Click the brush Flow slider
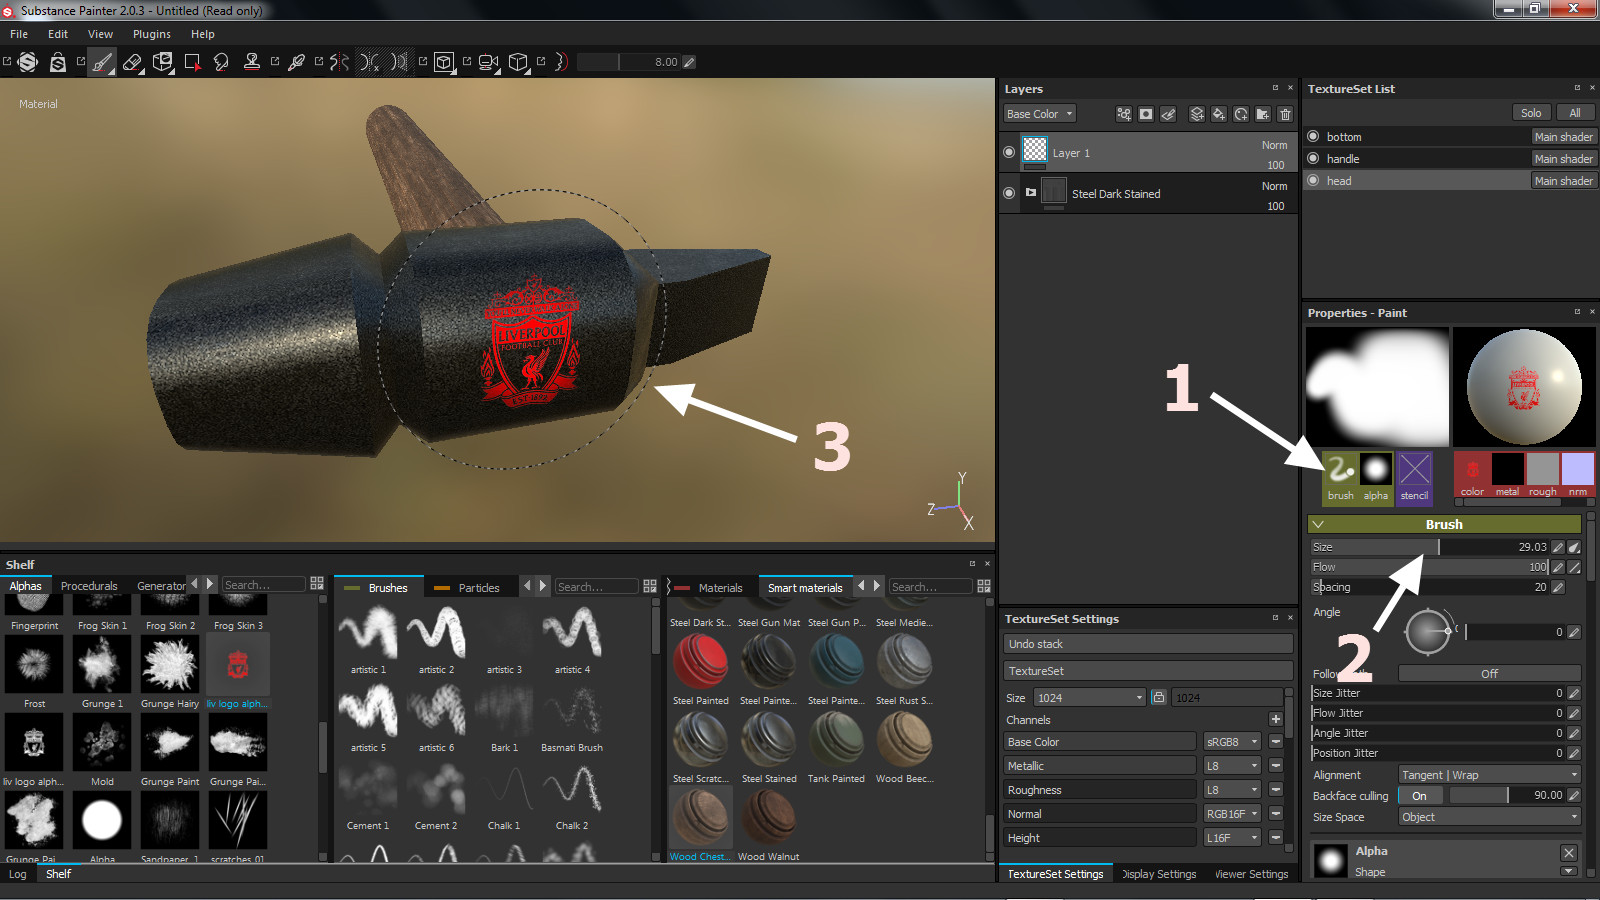Screen dimensions: 1600x900 pyautogui.click(x=1428, y=567)
